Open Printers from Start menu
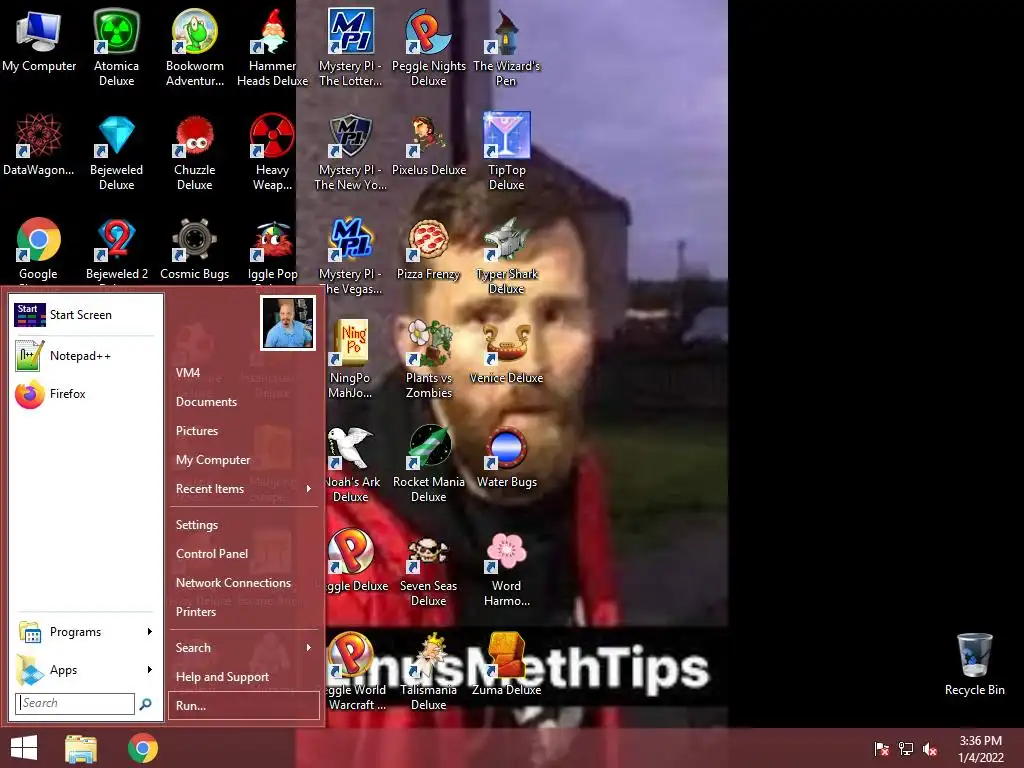 [244, 612]
